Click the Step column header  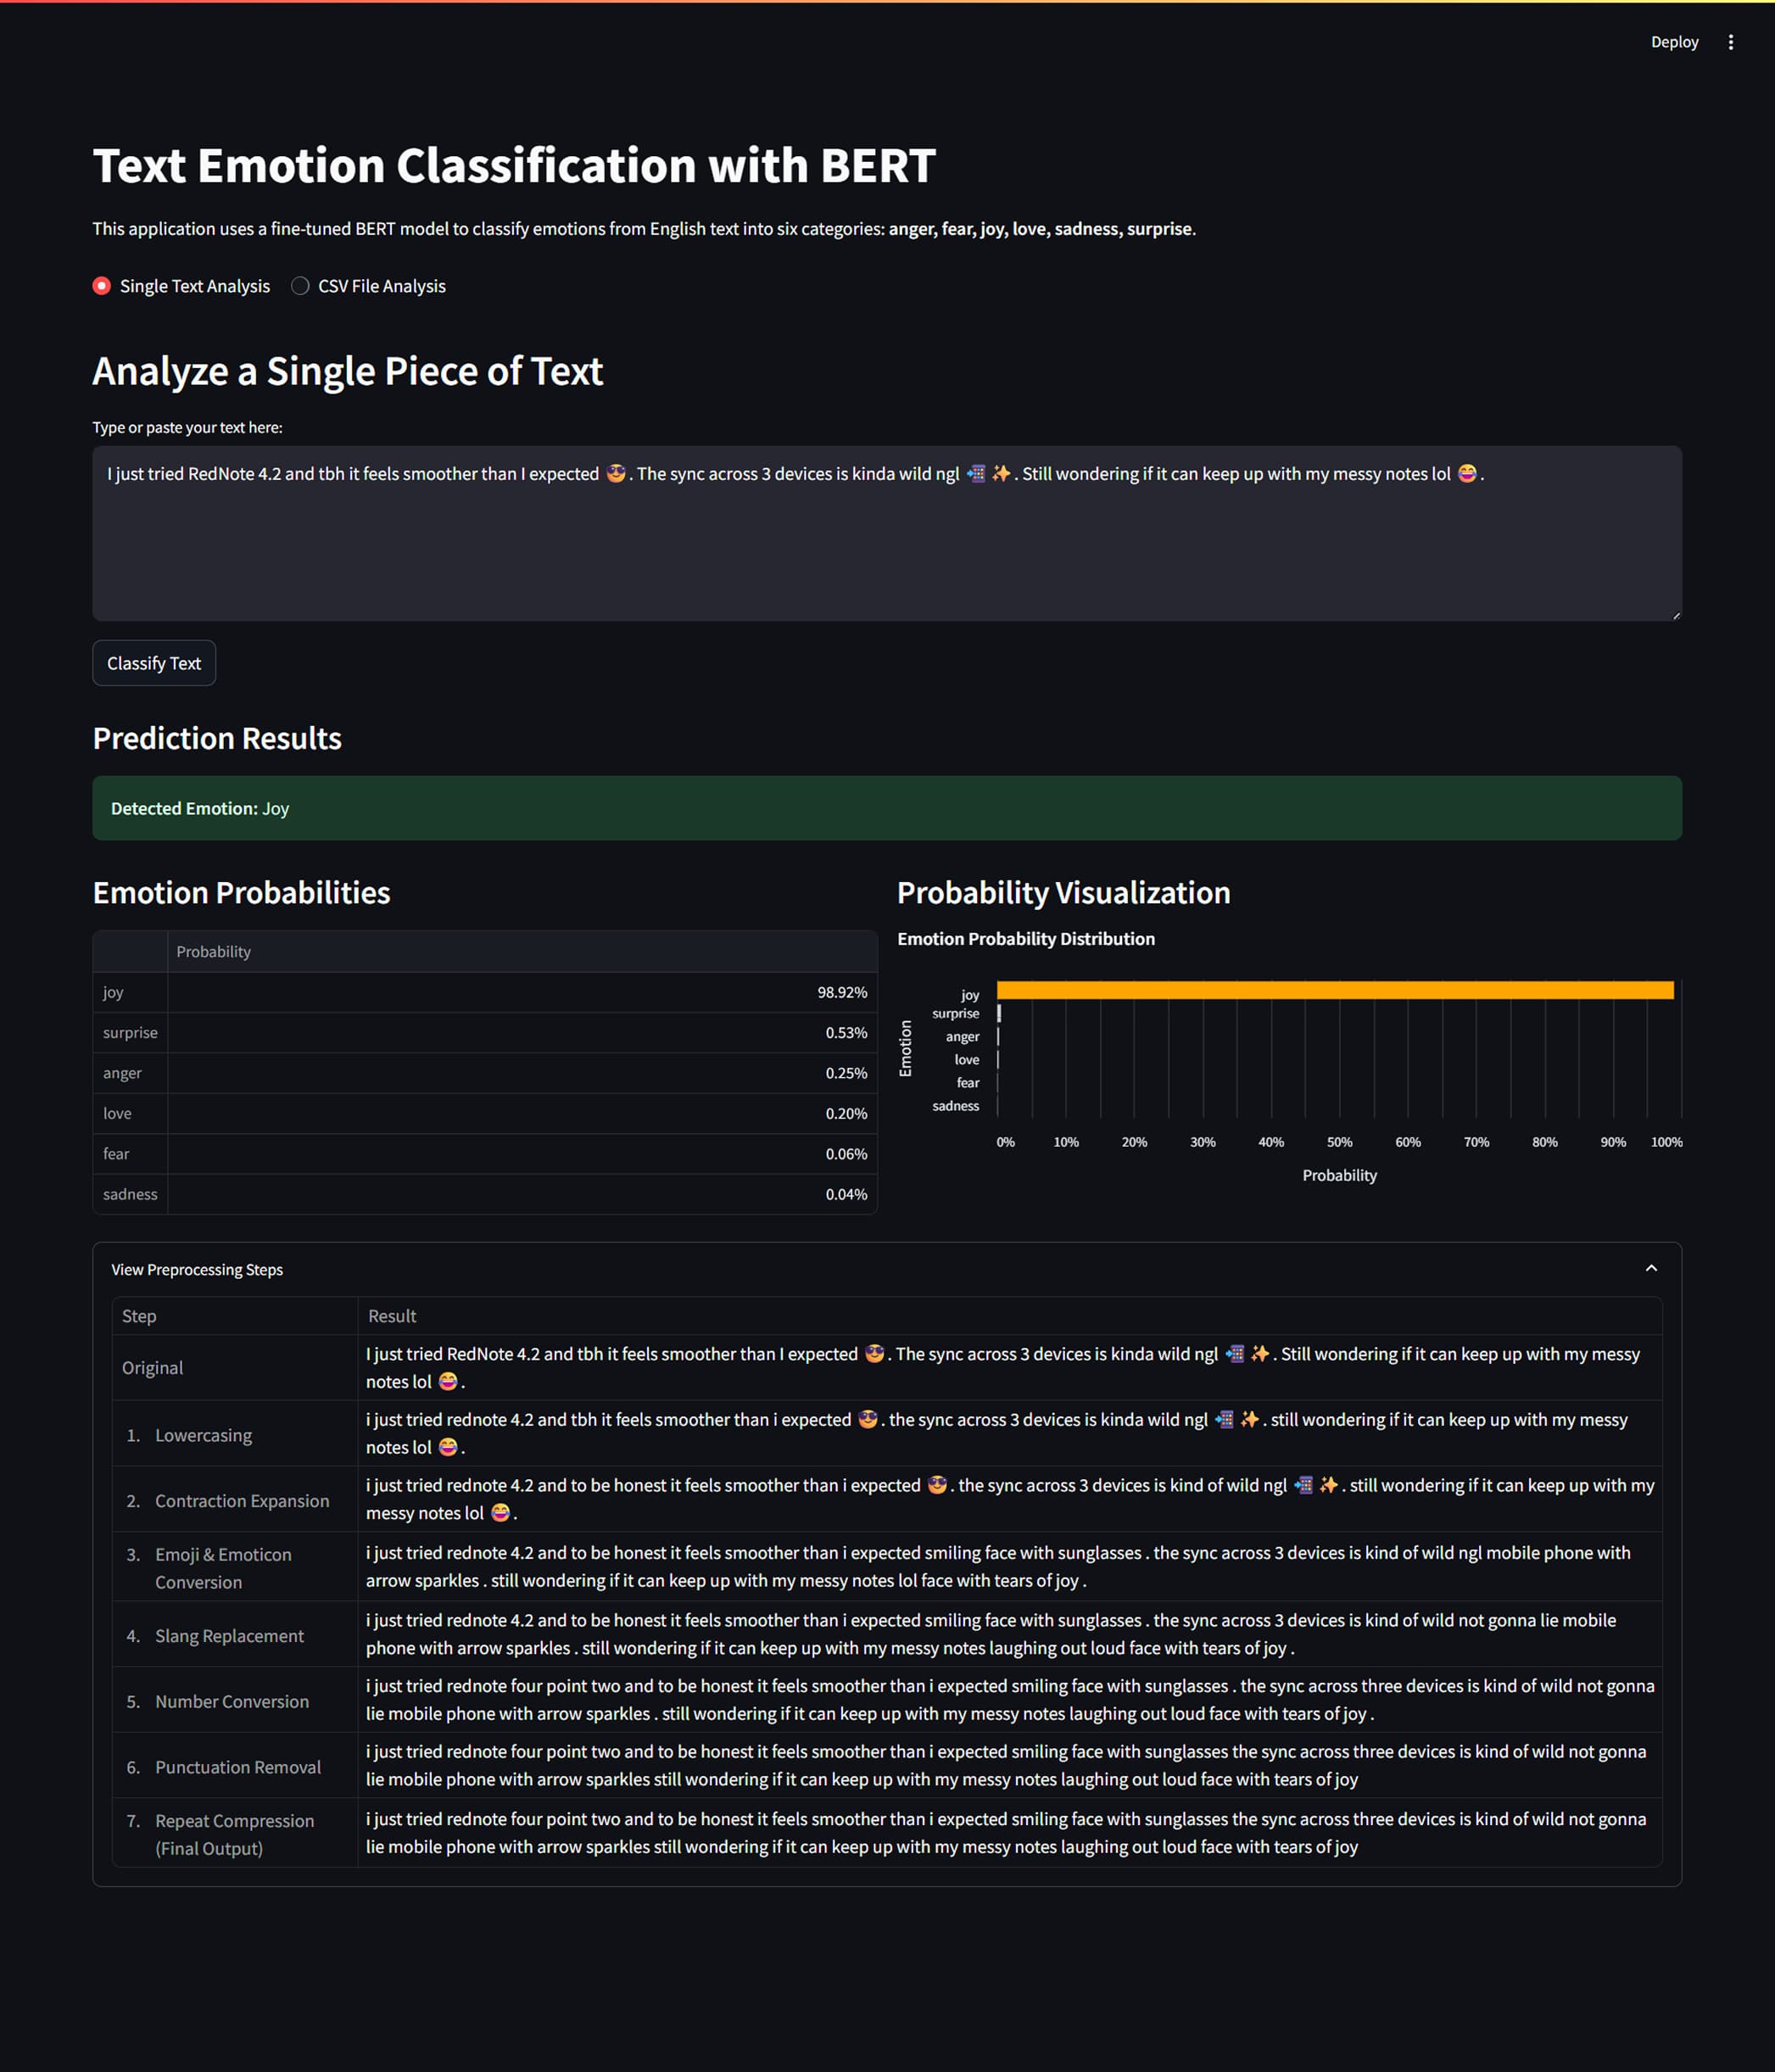click(x=139, y=1316)
